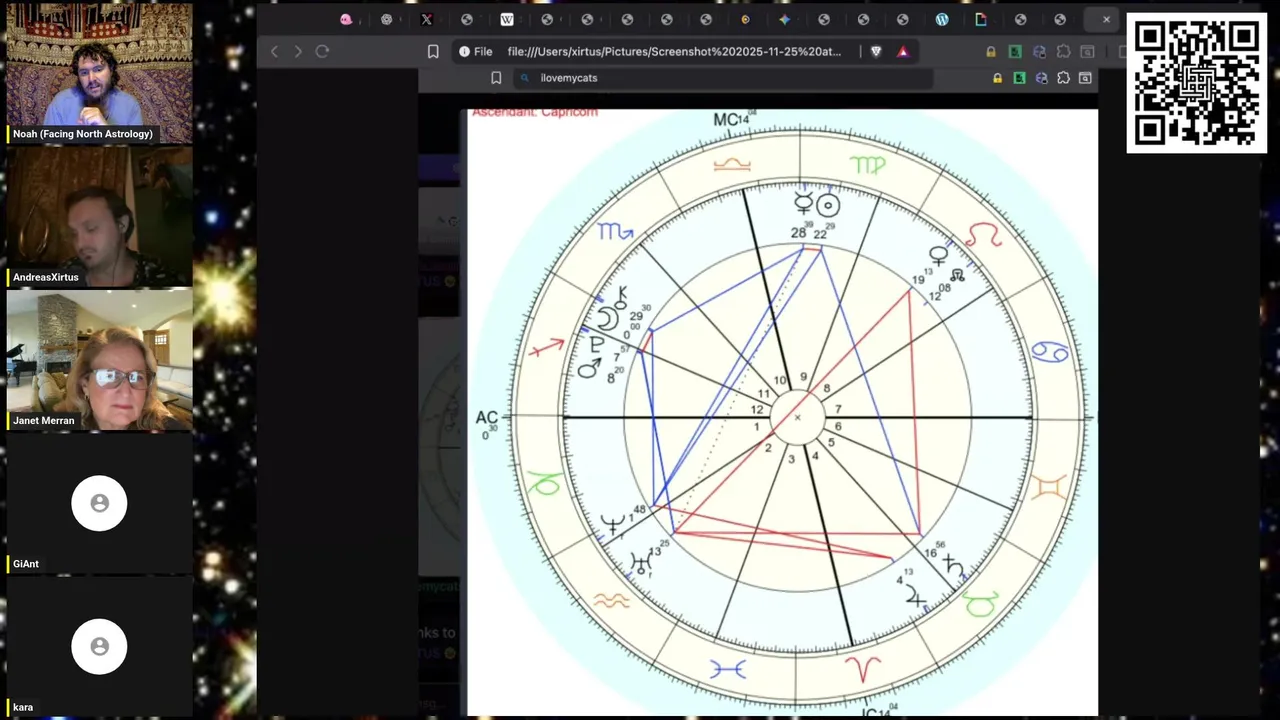Click sidebar icon in ilovemycats row
1280x720 pixels.
1085,78
